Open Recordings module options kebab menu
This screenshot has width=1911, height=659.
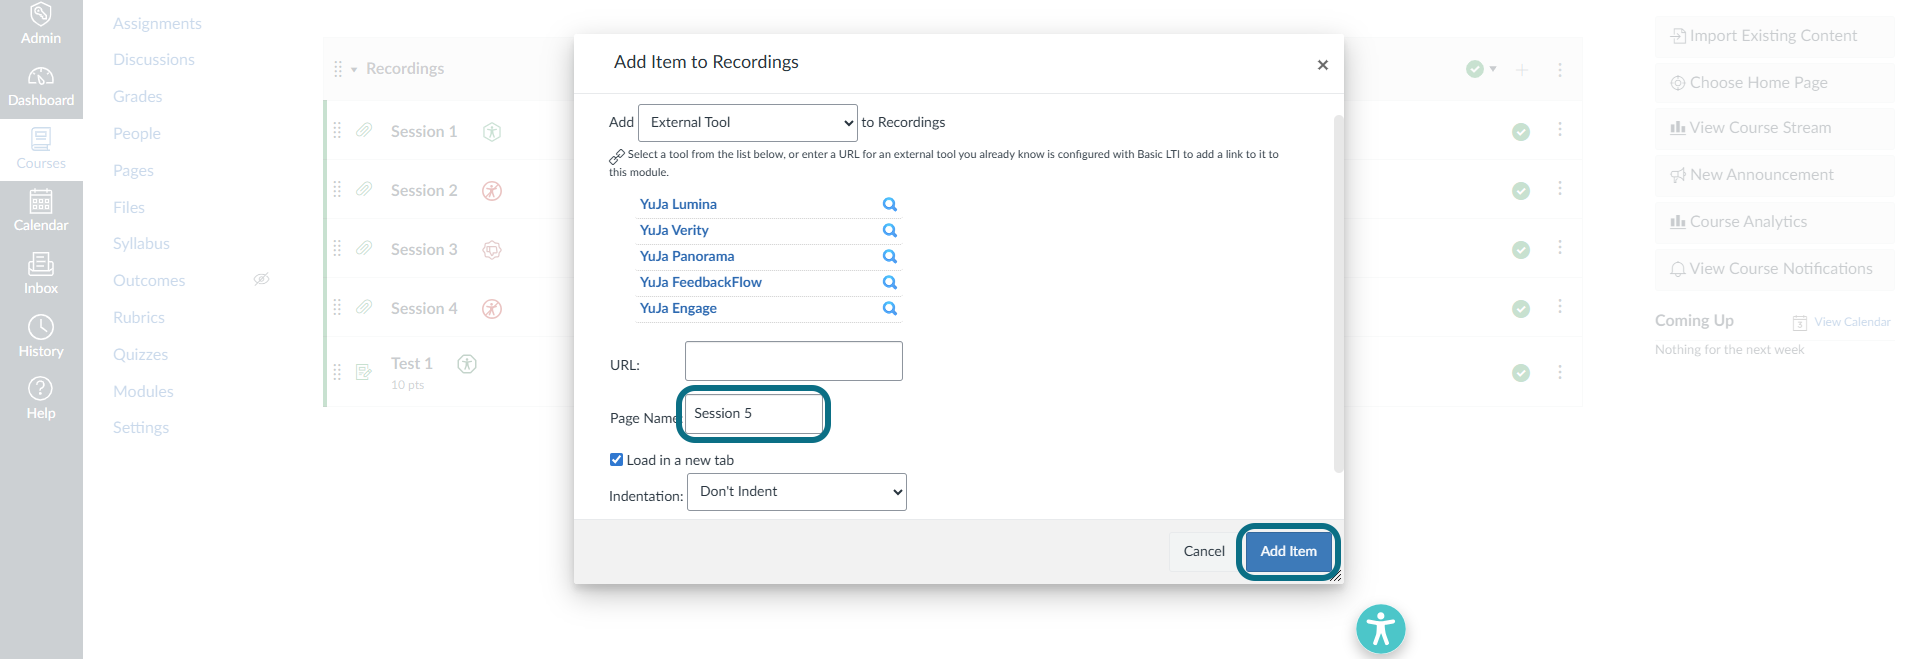click(x=1560, y=70)
